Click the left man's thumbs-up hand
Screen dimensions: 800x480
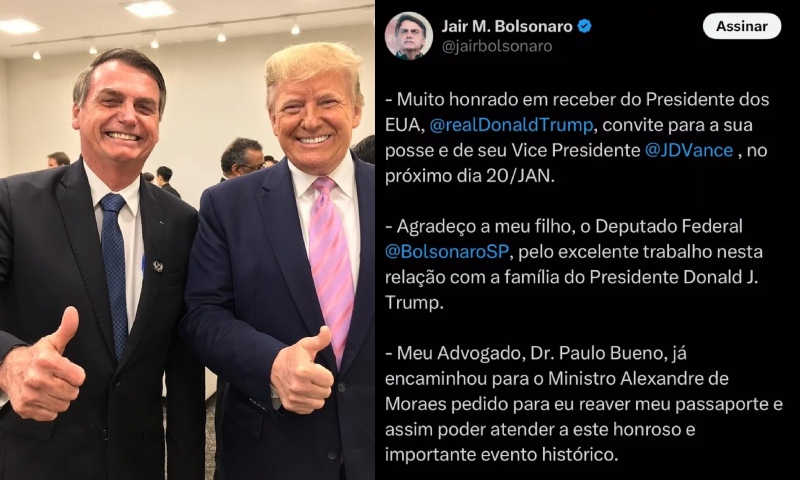42,365
